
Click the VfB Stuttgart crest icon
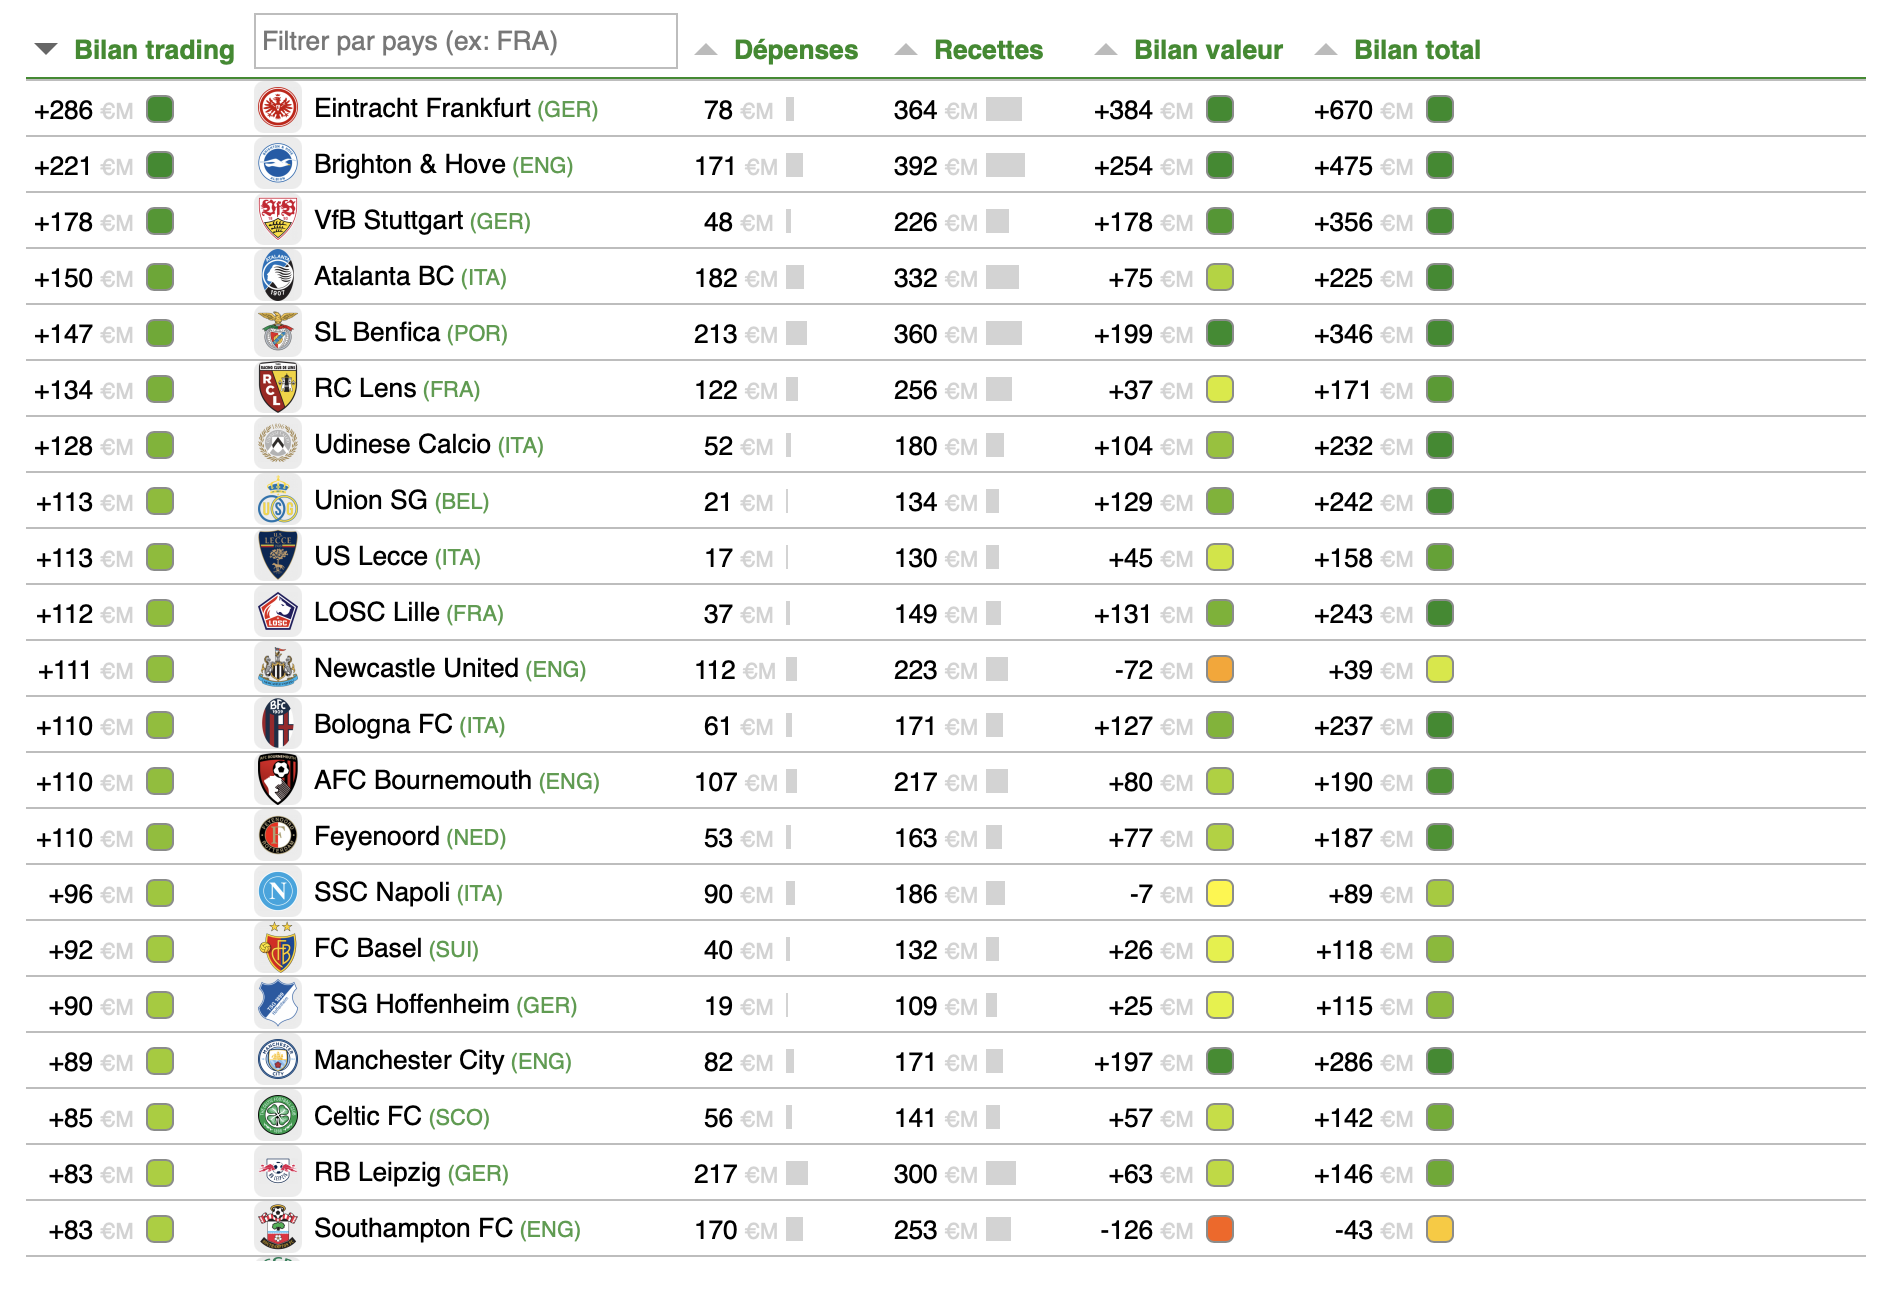click(278, 221)
